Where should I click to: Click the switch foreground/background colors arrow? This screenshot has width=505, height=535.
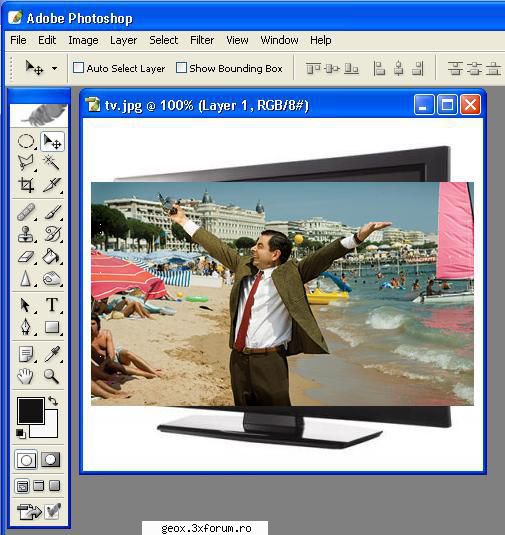point(53,401)
